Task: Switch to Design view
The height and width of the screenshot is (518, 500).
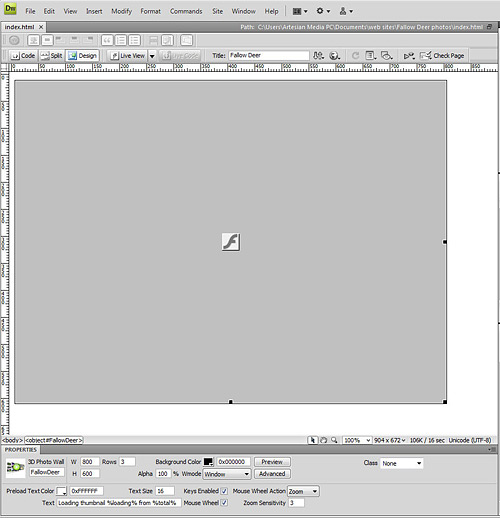Action: tap(82, 56)
